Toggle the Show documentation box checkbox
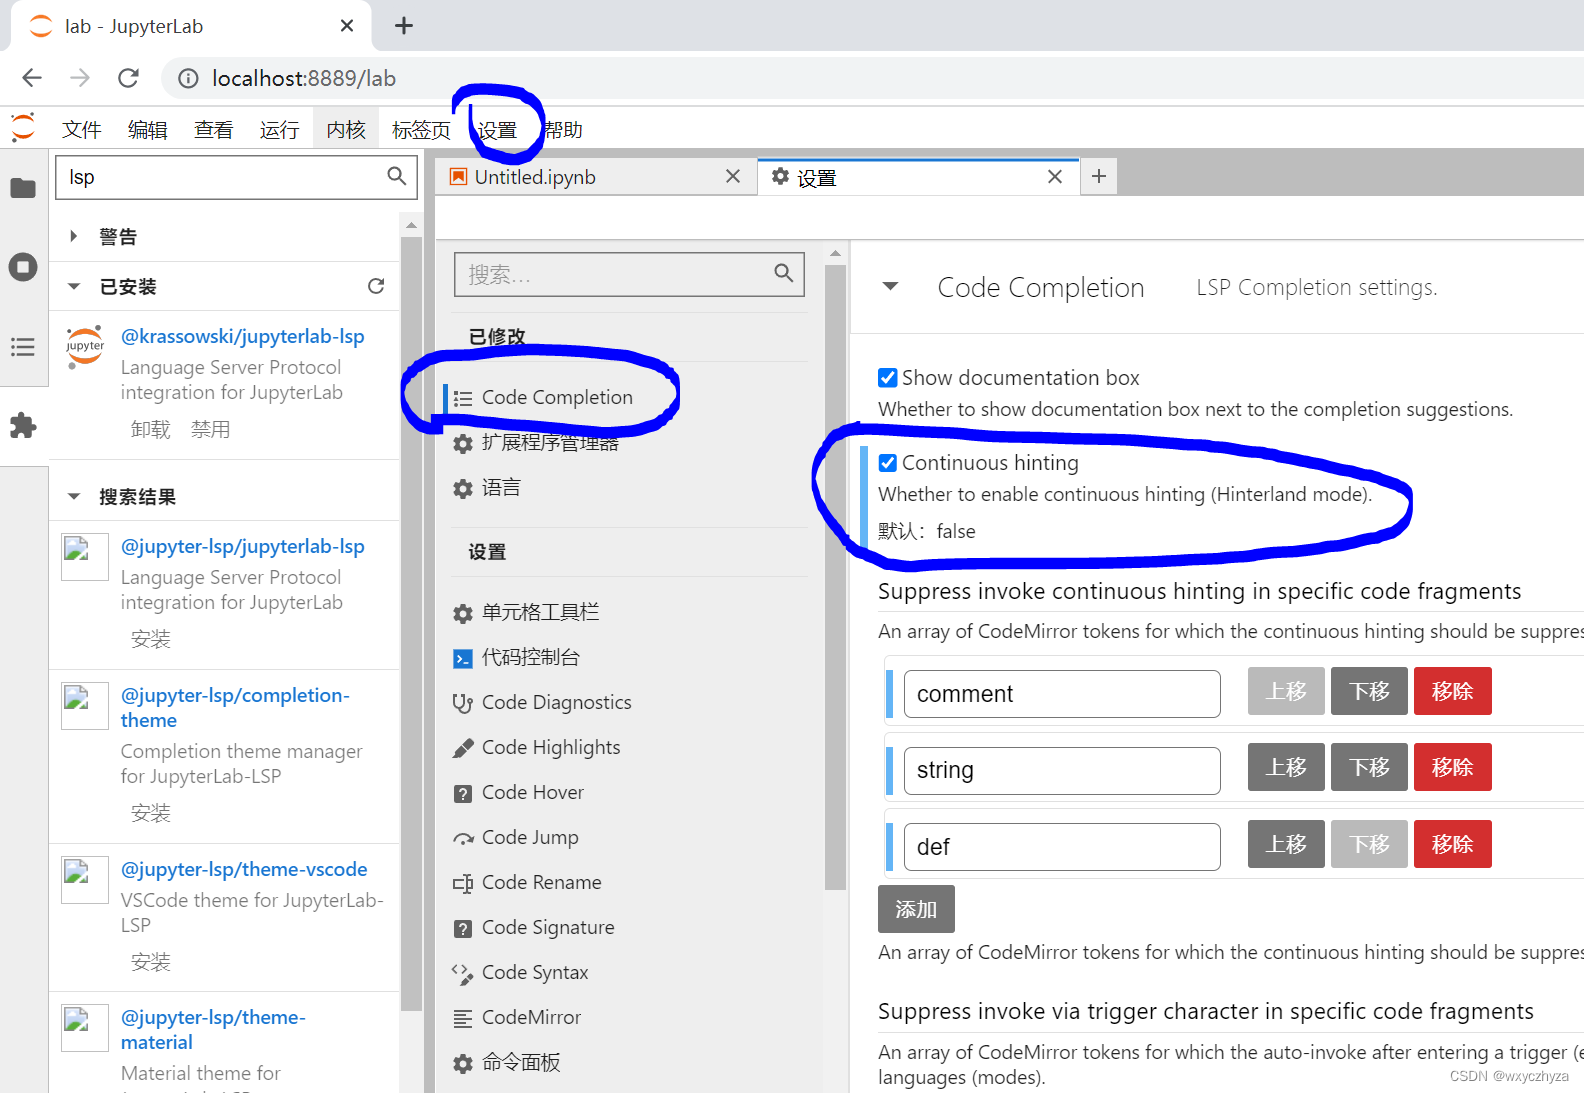1584x1093 pixels. [887, 377]
